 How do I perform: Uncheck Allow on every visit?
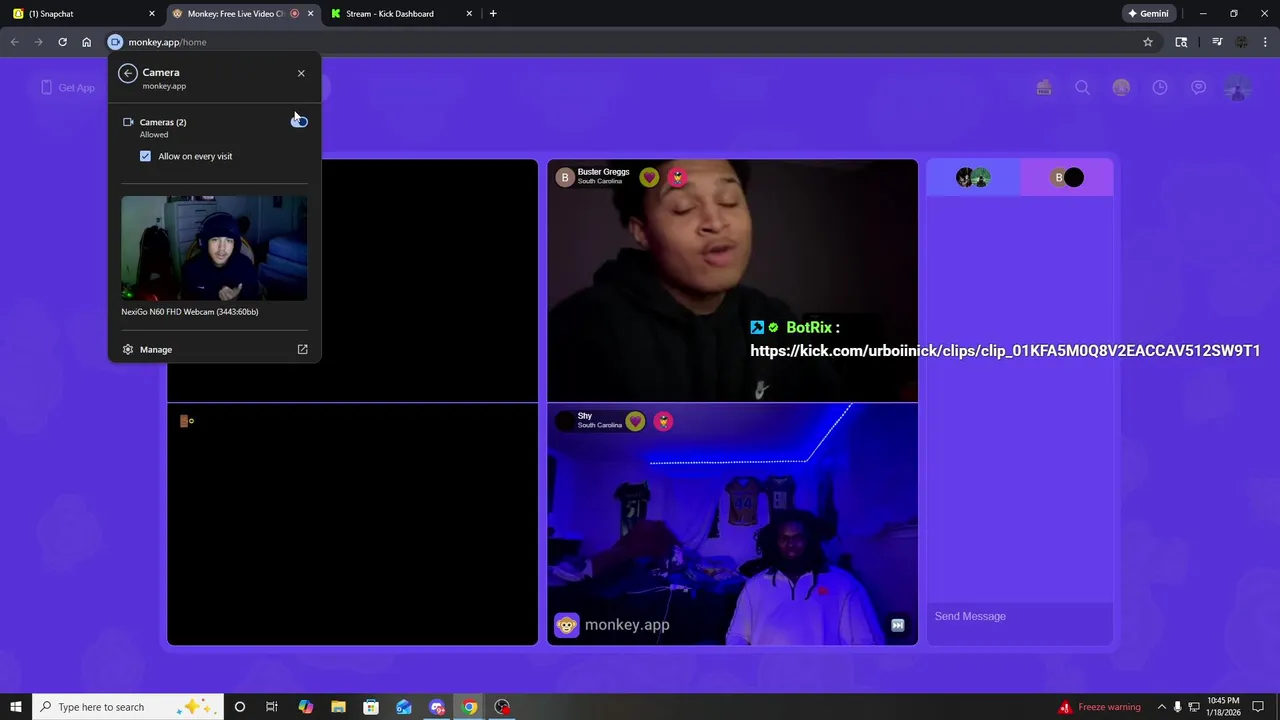tap(146, 156)
